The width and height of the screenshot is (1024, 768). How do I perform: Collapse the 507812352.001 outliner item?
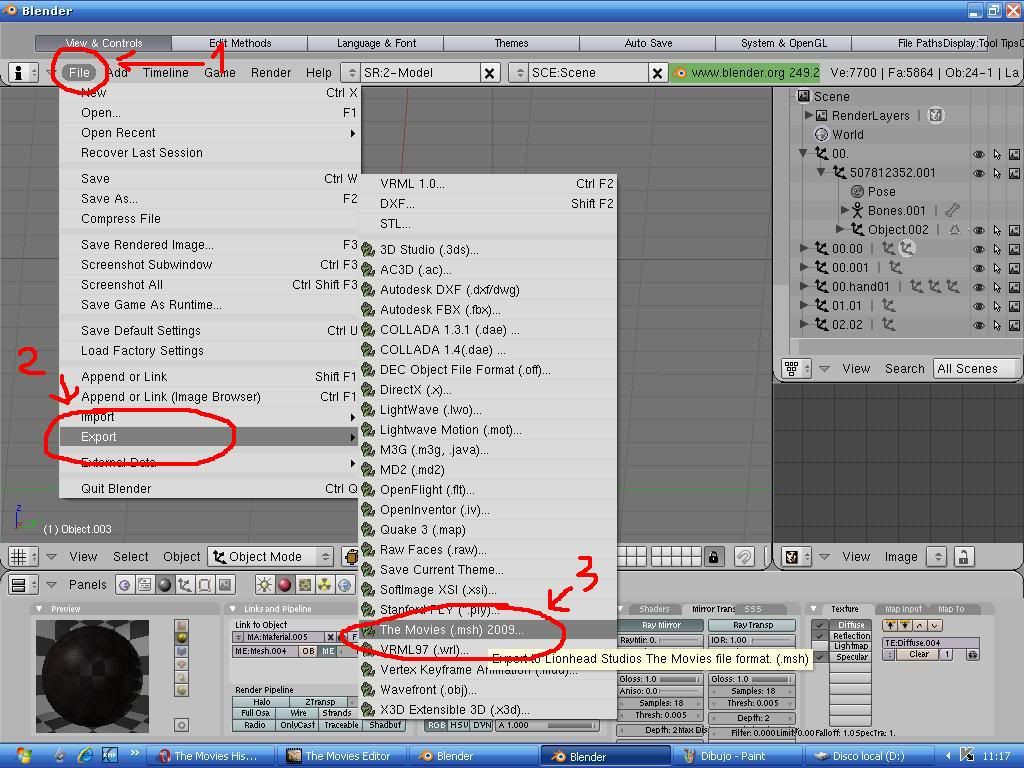tap(821, 172)
